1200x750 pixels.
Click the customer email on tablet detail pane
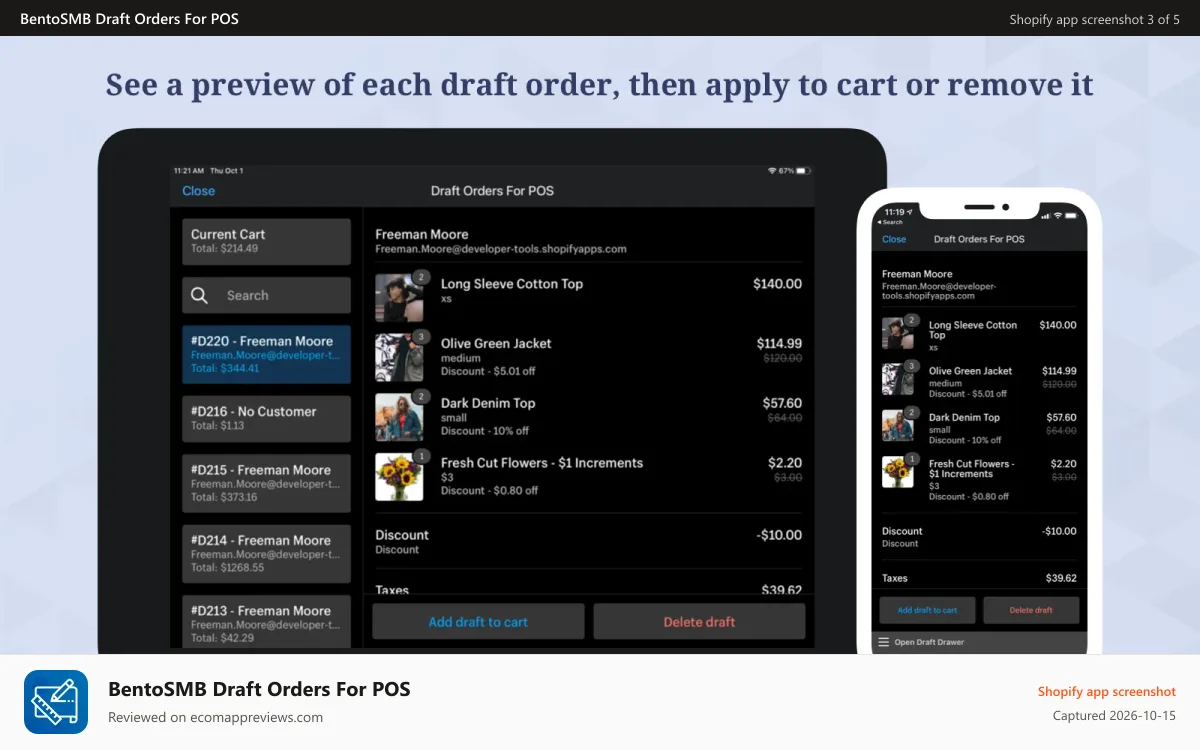tap(501, 249)
